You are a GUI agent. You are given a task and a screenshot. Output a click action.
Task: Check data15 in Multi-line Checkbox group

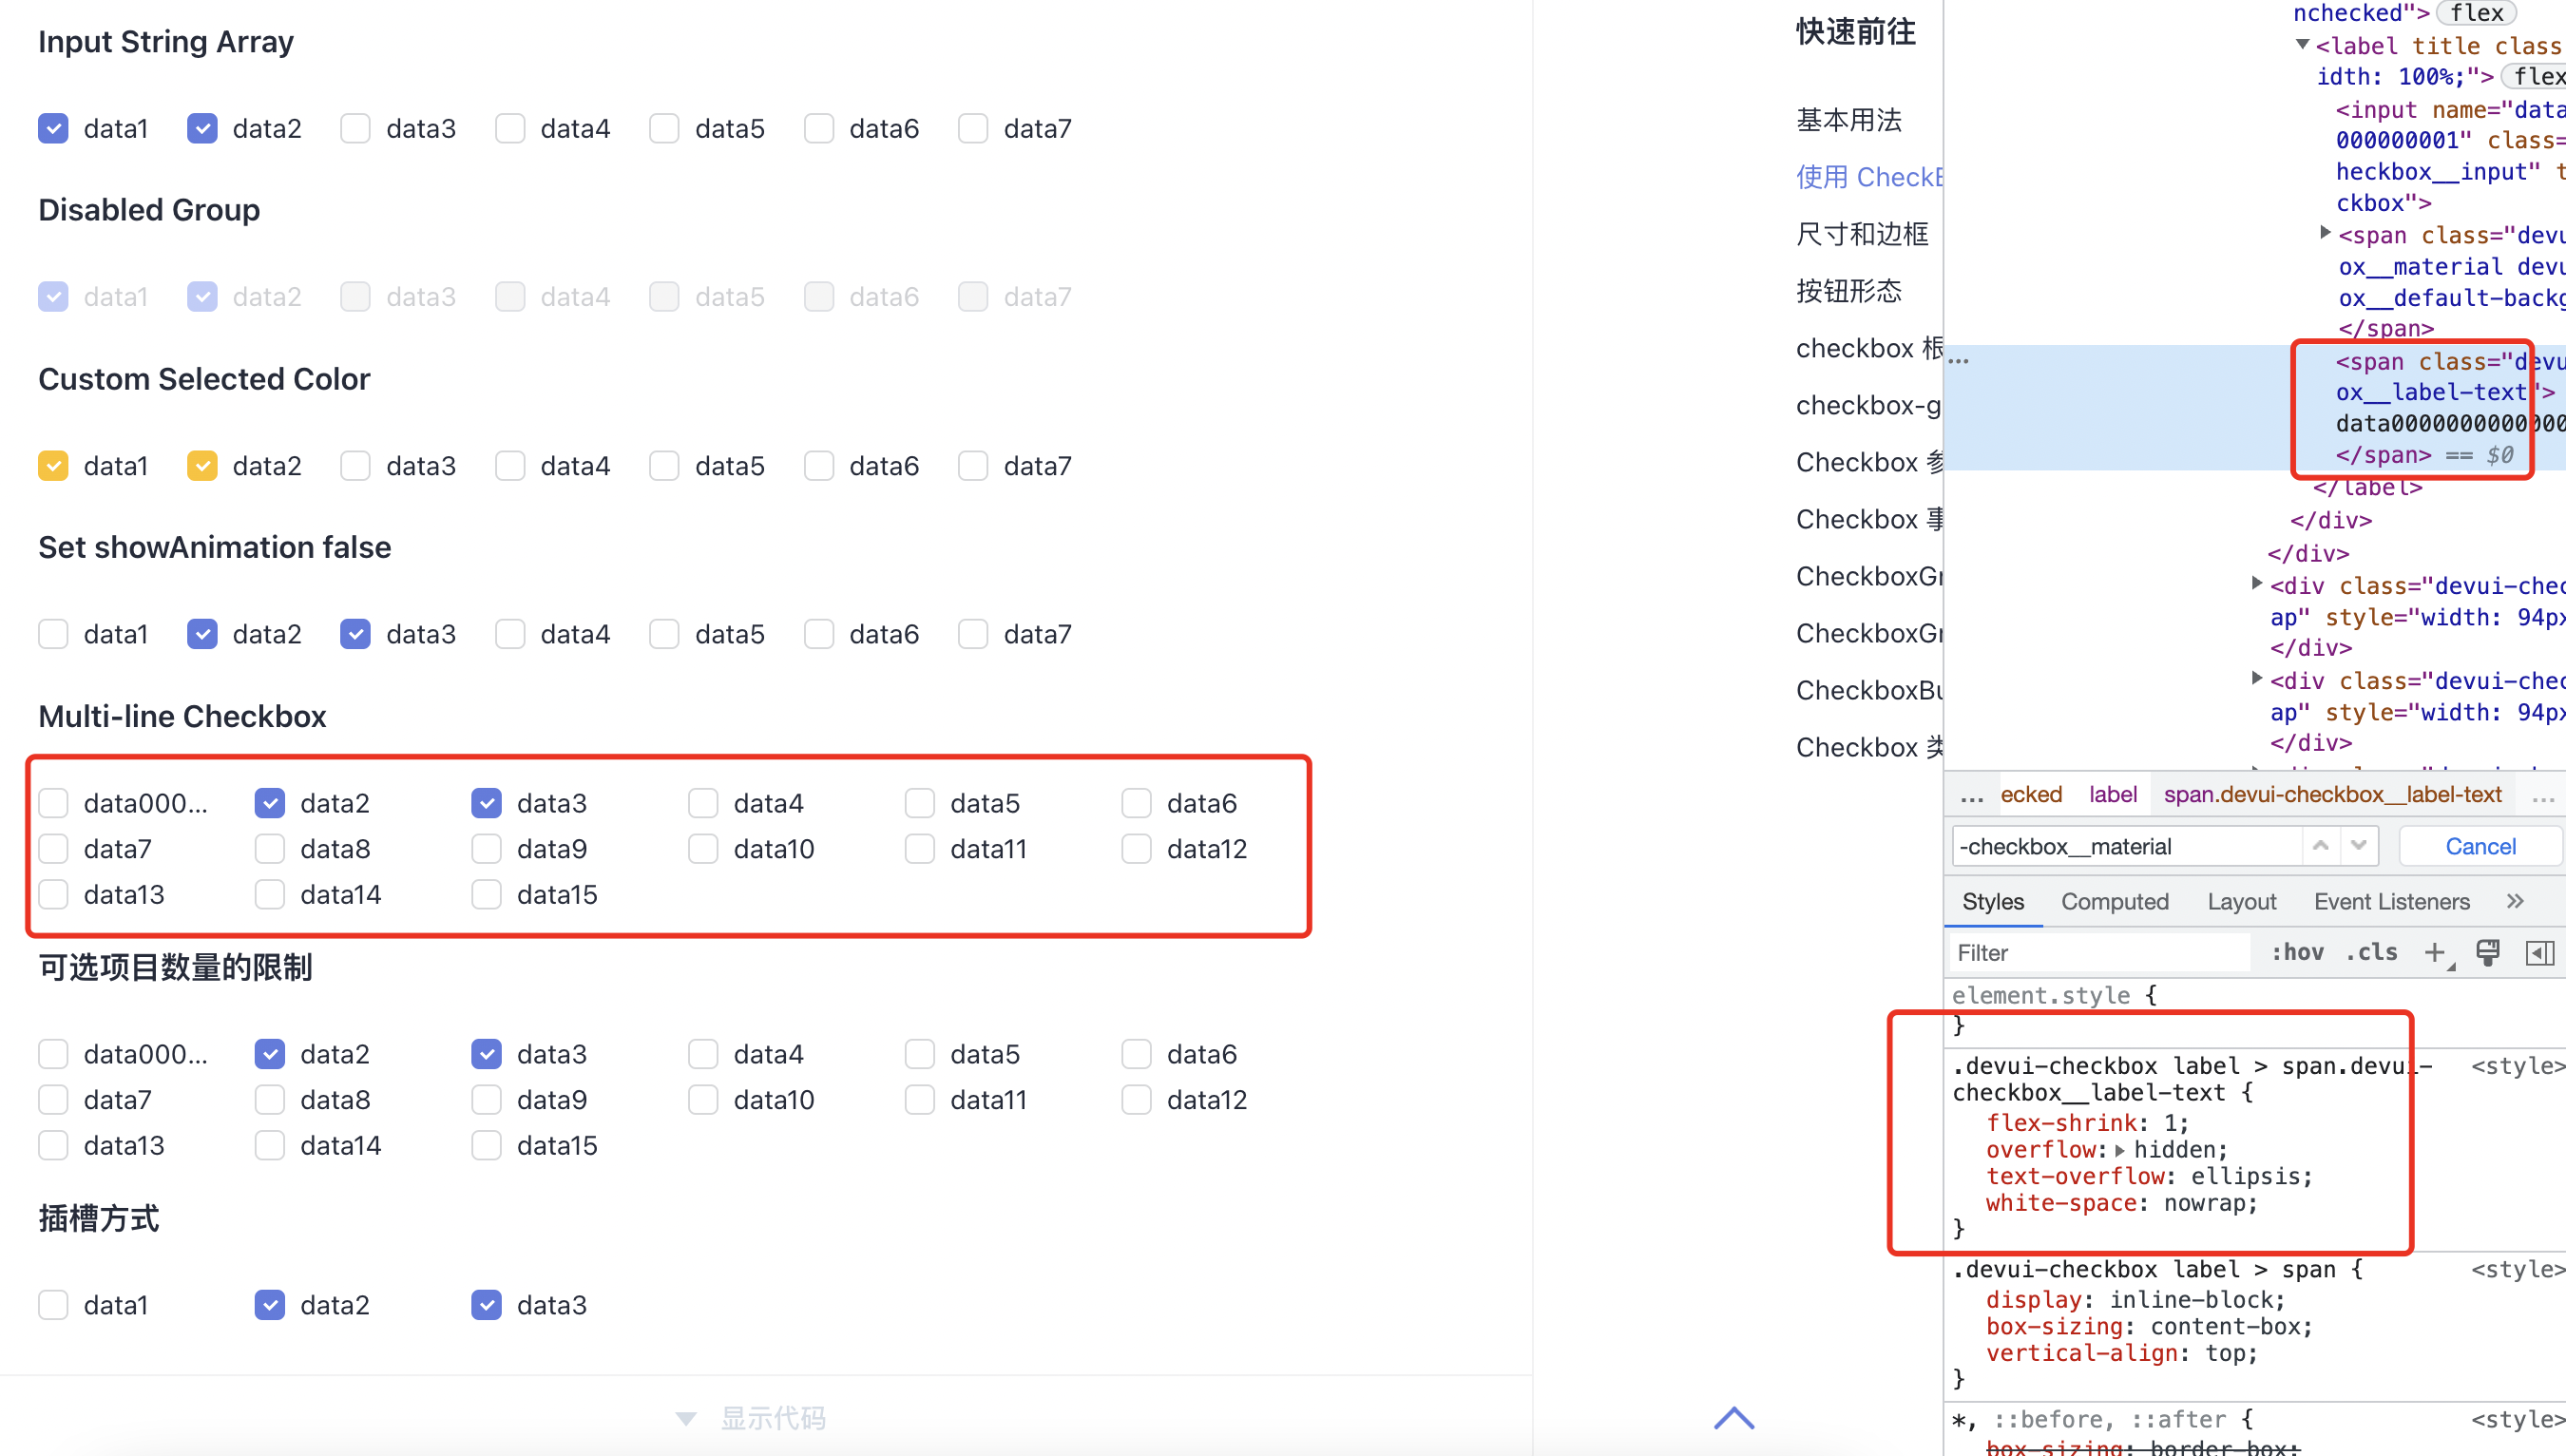pos(487,894)
